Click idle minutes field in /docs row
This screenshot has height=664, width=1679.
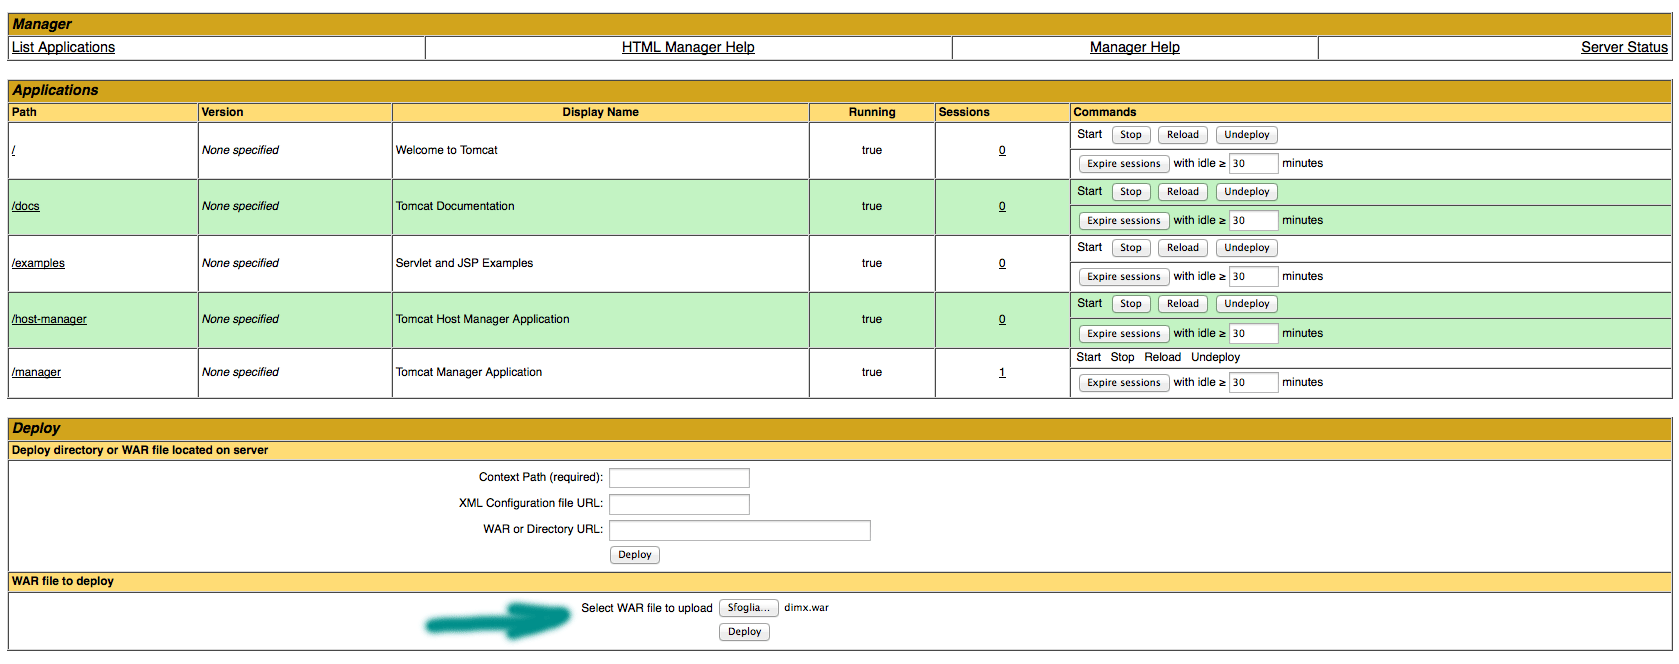click(1254, 221)
